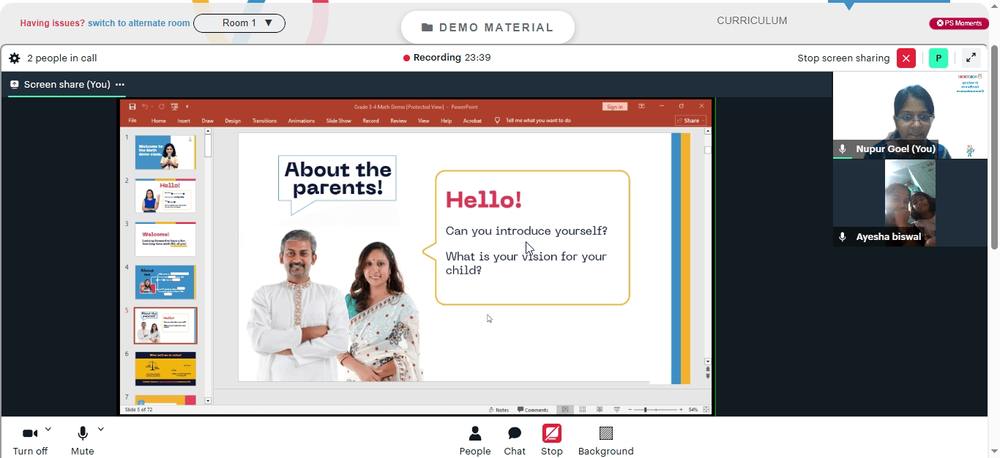Screen dimensions: 1000x458
Task: Switch to Normal view icon
Action: pos(565,410)
